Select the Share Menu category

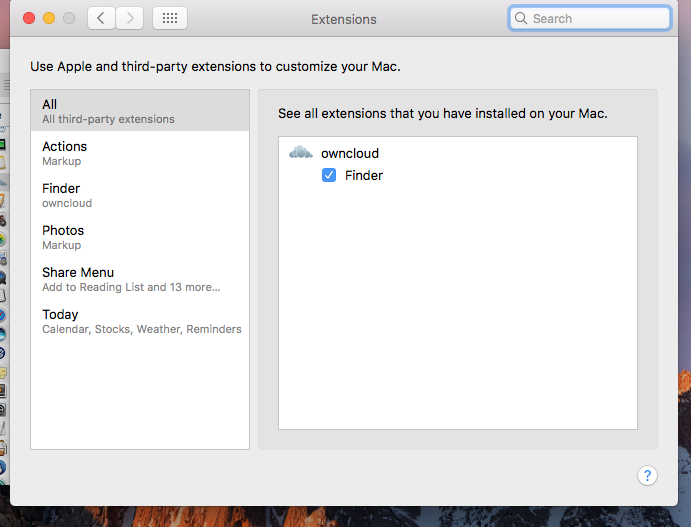click(x=140, y=279)
